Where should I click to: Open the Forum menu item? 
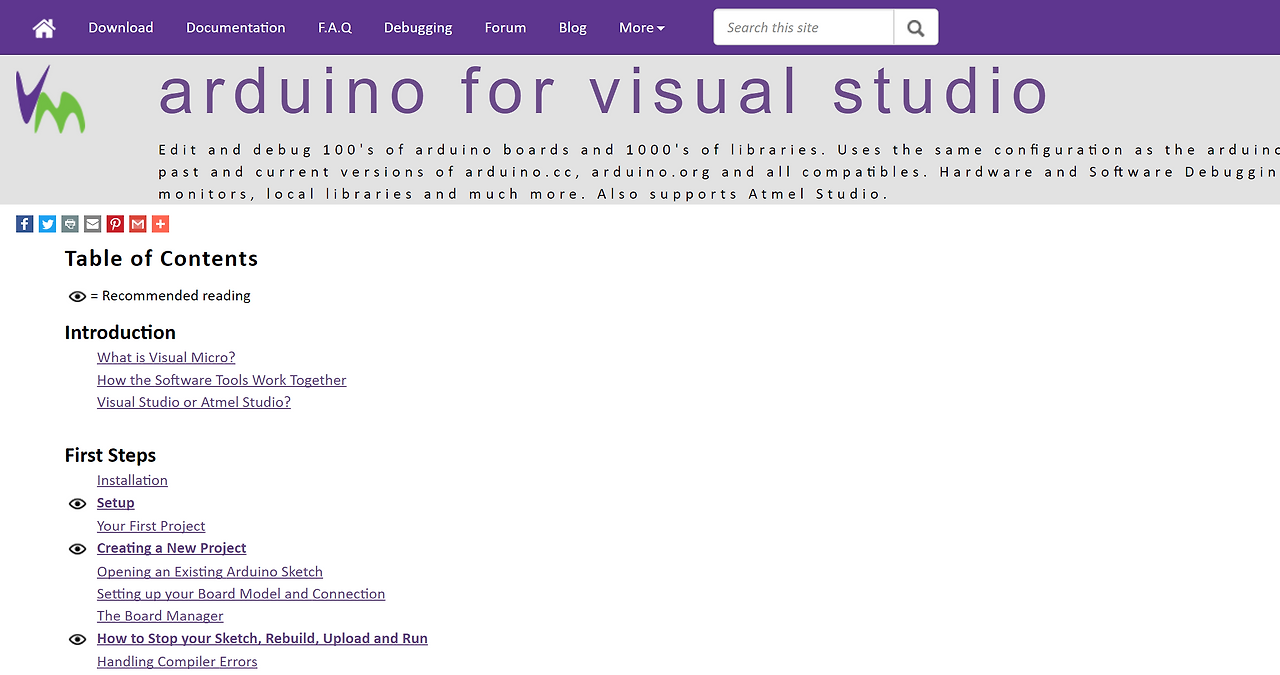(x=505, y=28)
